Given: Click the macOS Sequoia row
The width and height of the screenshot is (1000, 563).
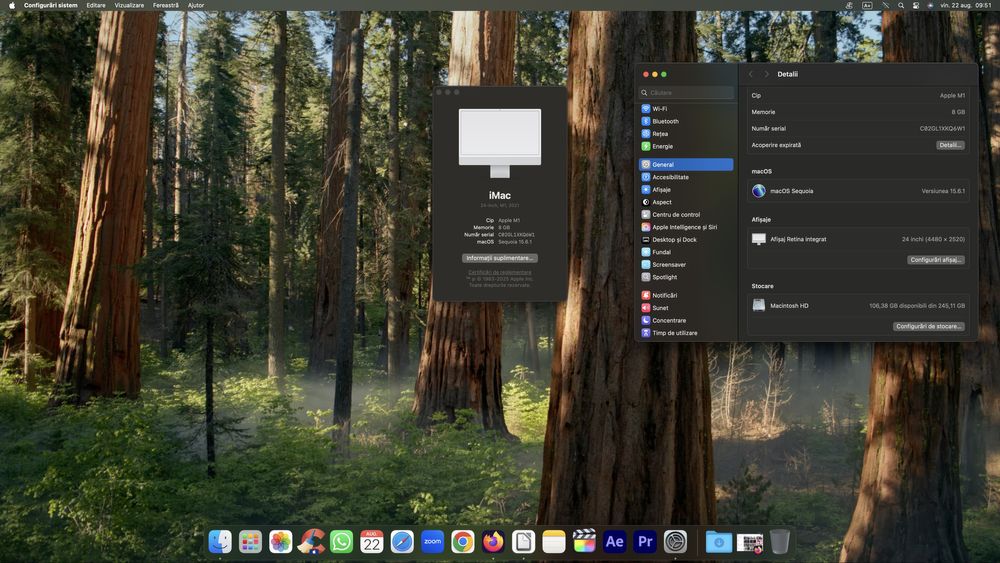Looking at the screenshot, I should pos(858,191).
